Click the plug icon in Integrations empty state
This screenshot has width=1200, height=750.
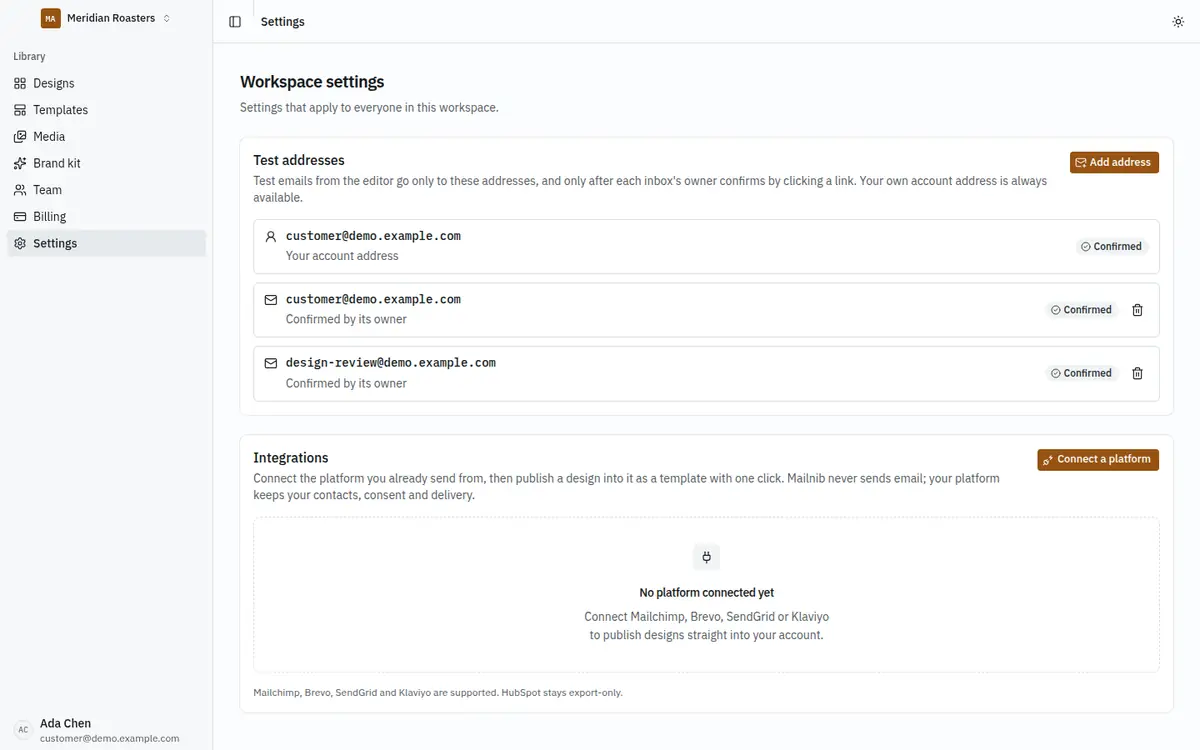(x=706, y=557)
